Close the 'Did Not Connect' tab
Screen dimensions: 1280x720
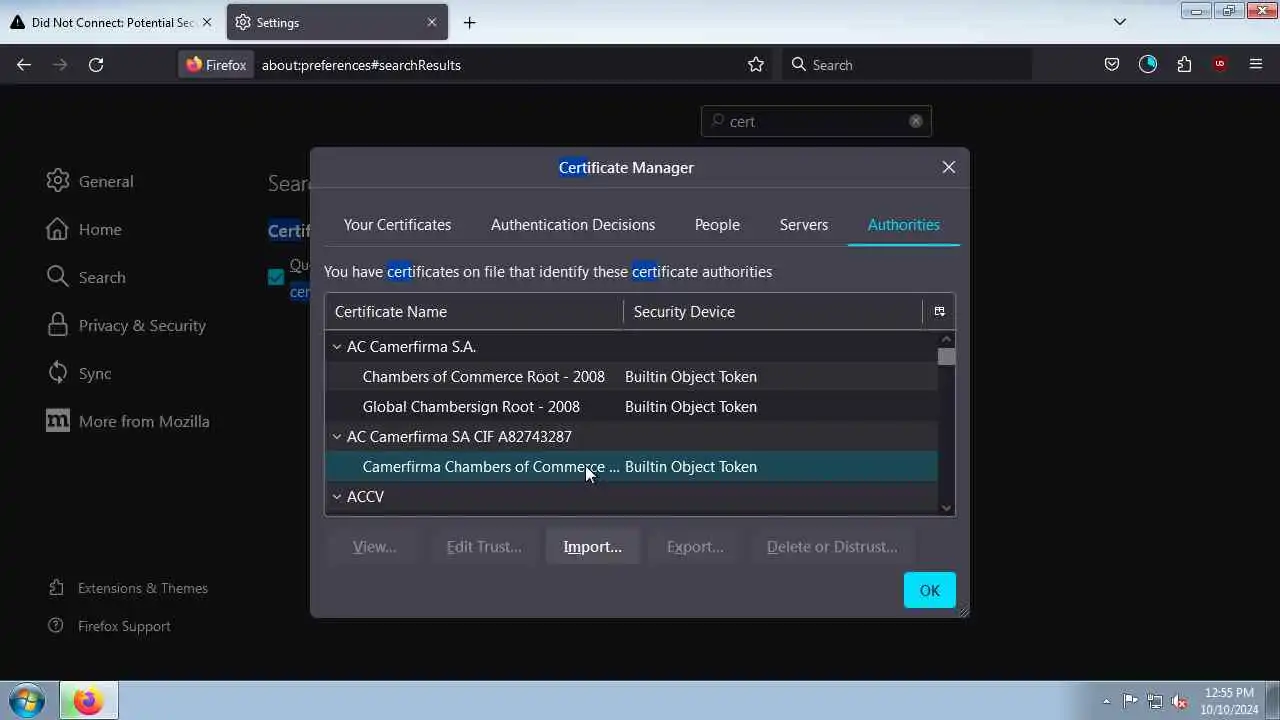207,22
